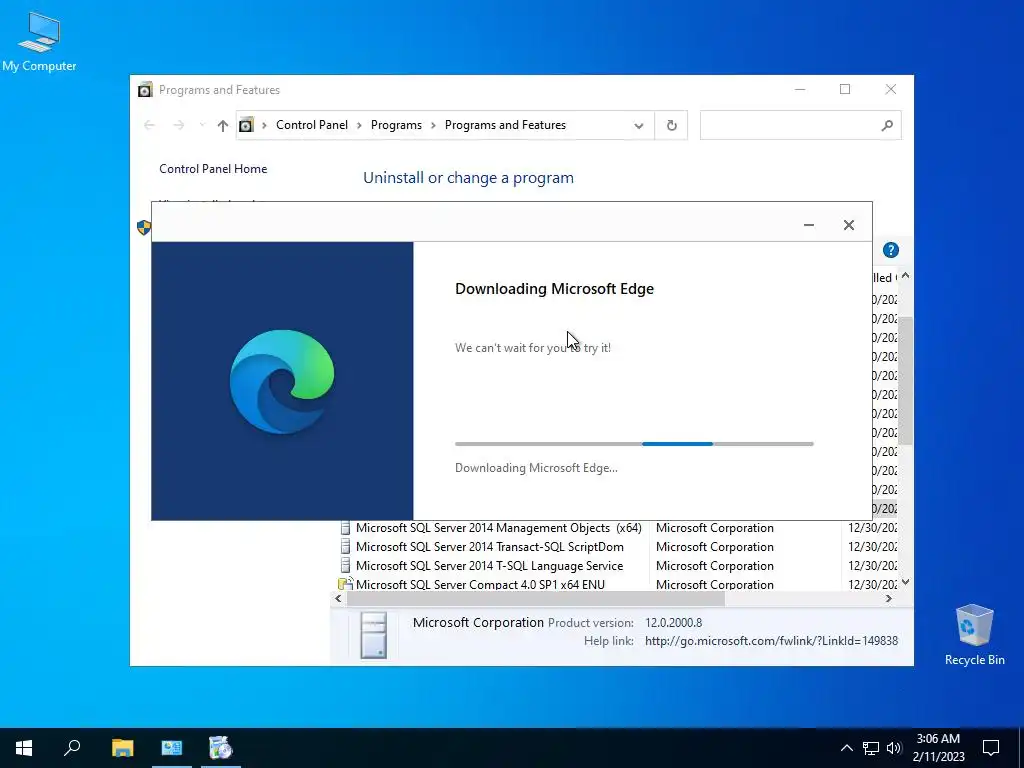
Task: Select Microsoft SQL Server 2014 Transact-SQL ScriptDom
Action: [x=489, y=547]
